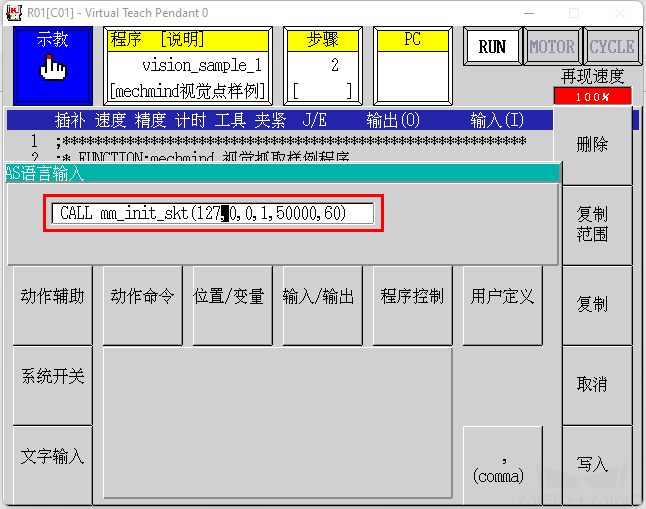The height and width of the screenshot is (509, 646).
Task: Click the 插补 interpolation column header
Action: [x=70, y=120]
